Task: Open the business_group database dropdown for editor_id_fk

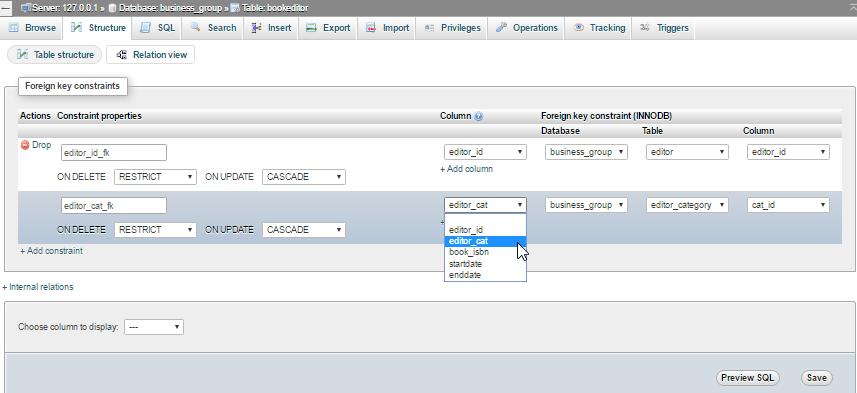Action: pos(586,152)
